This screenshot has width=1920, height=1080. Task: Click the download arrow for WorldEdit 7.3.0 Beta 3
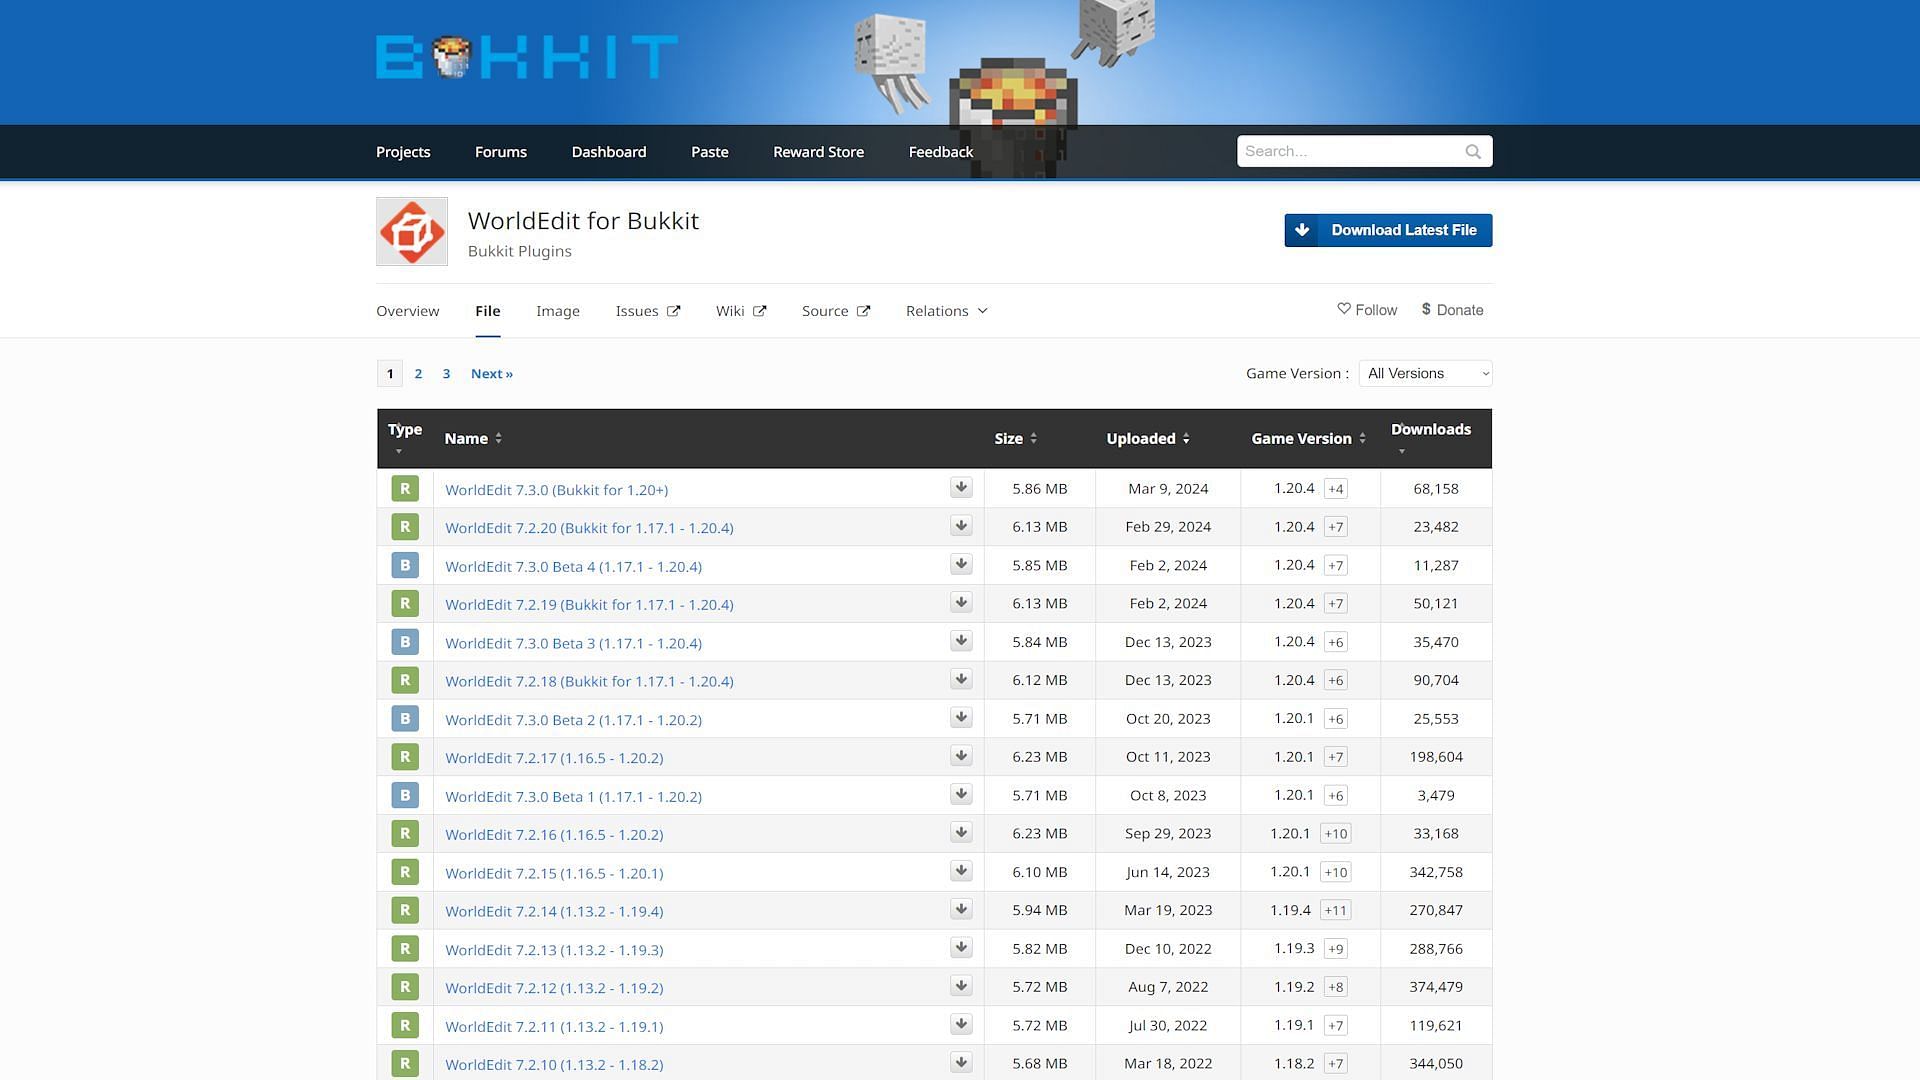961,641
